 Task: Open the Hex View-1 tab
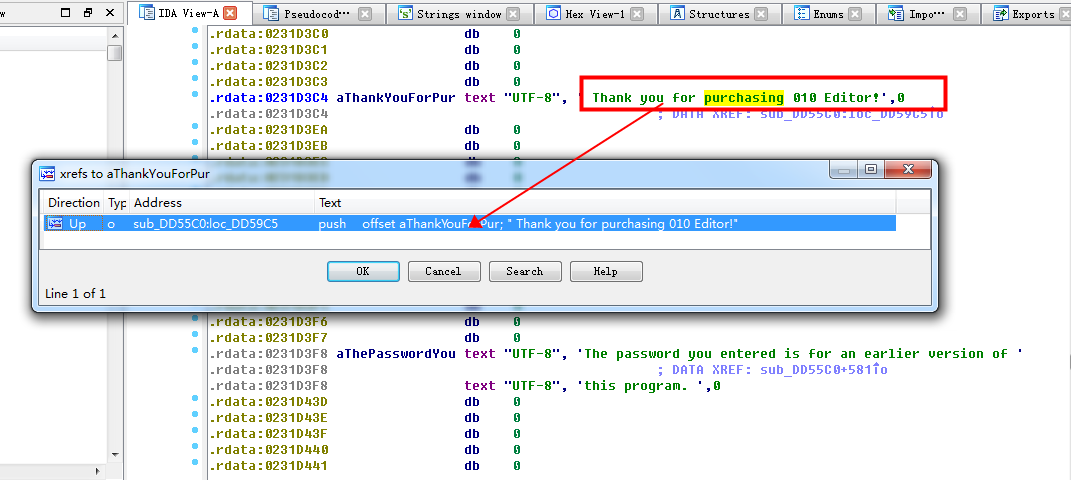(594, 13)
